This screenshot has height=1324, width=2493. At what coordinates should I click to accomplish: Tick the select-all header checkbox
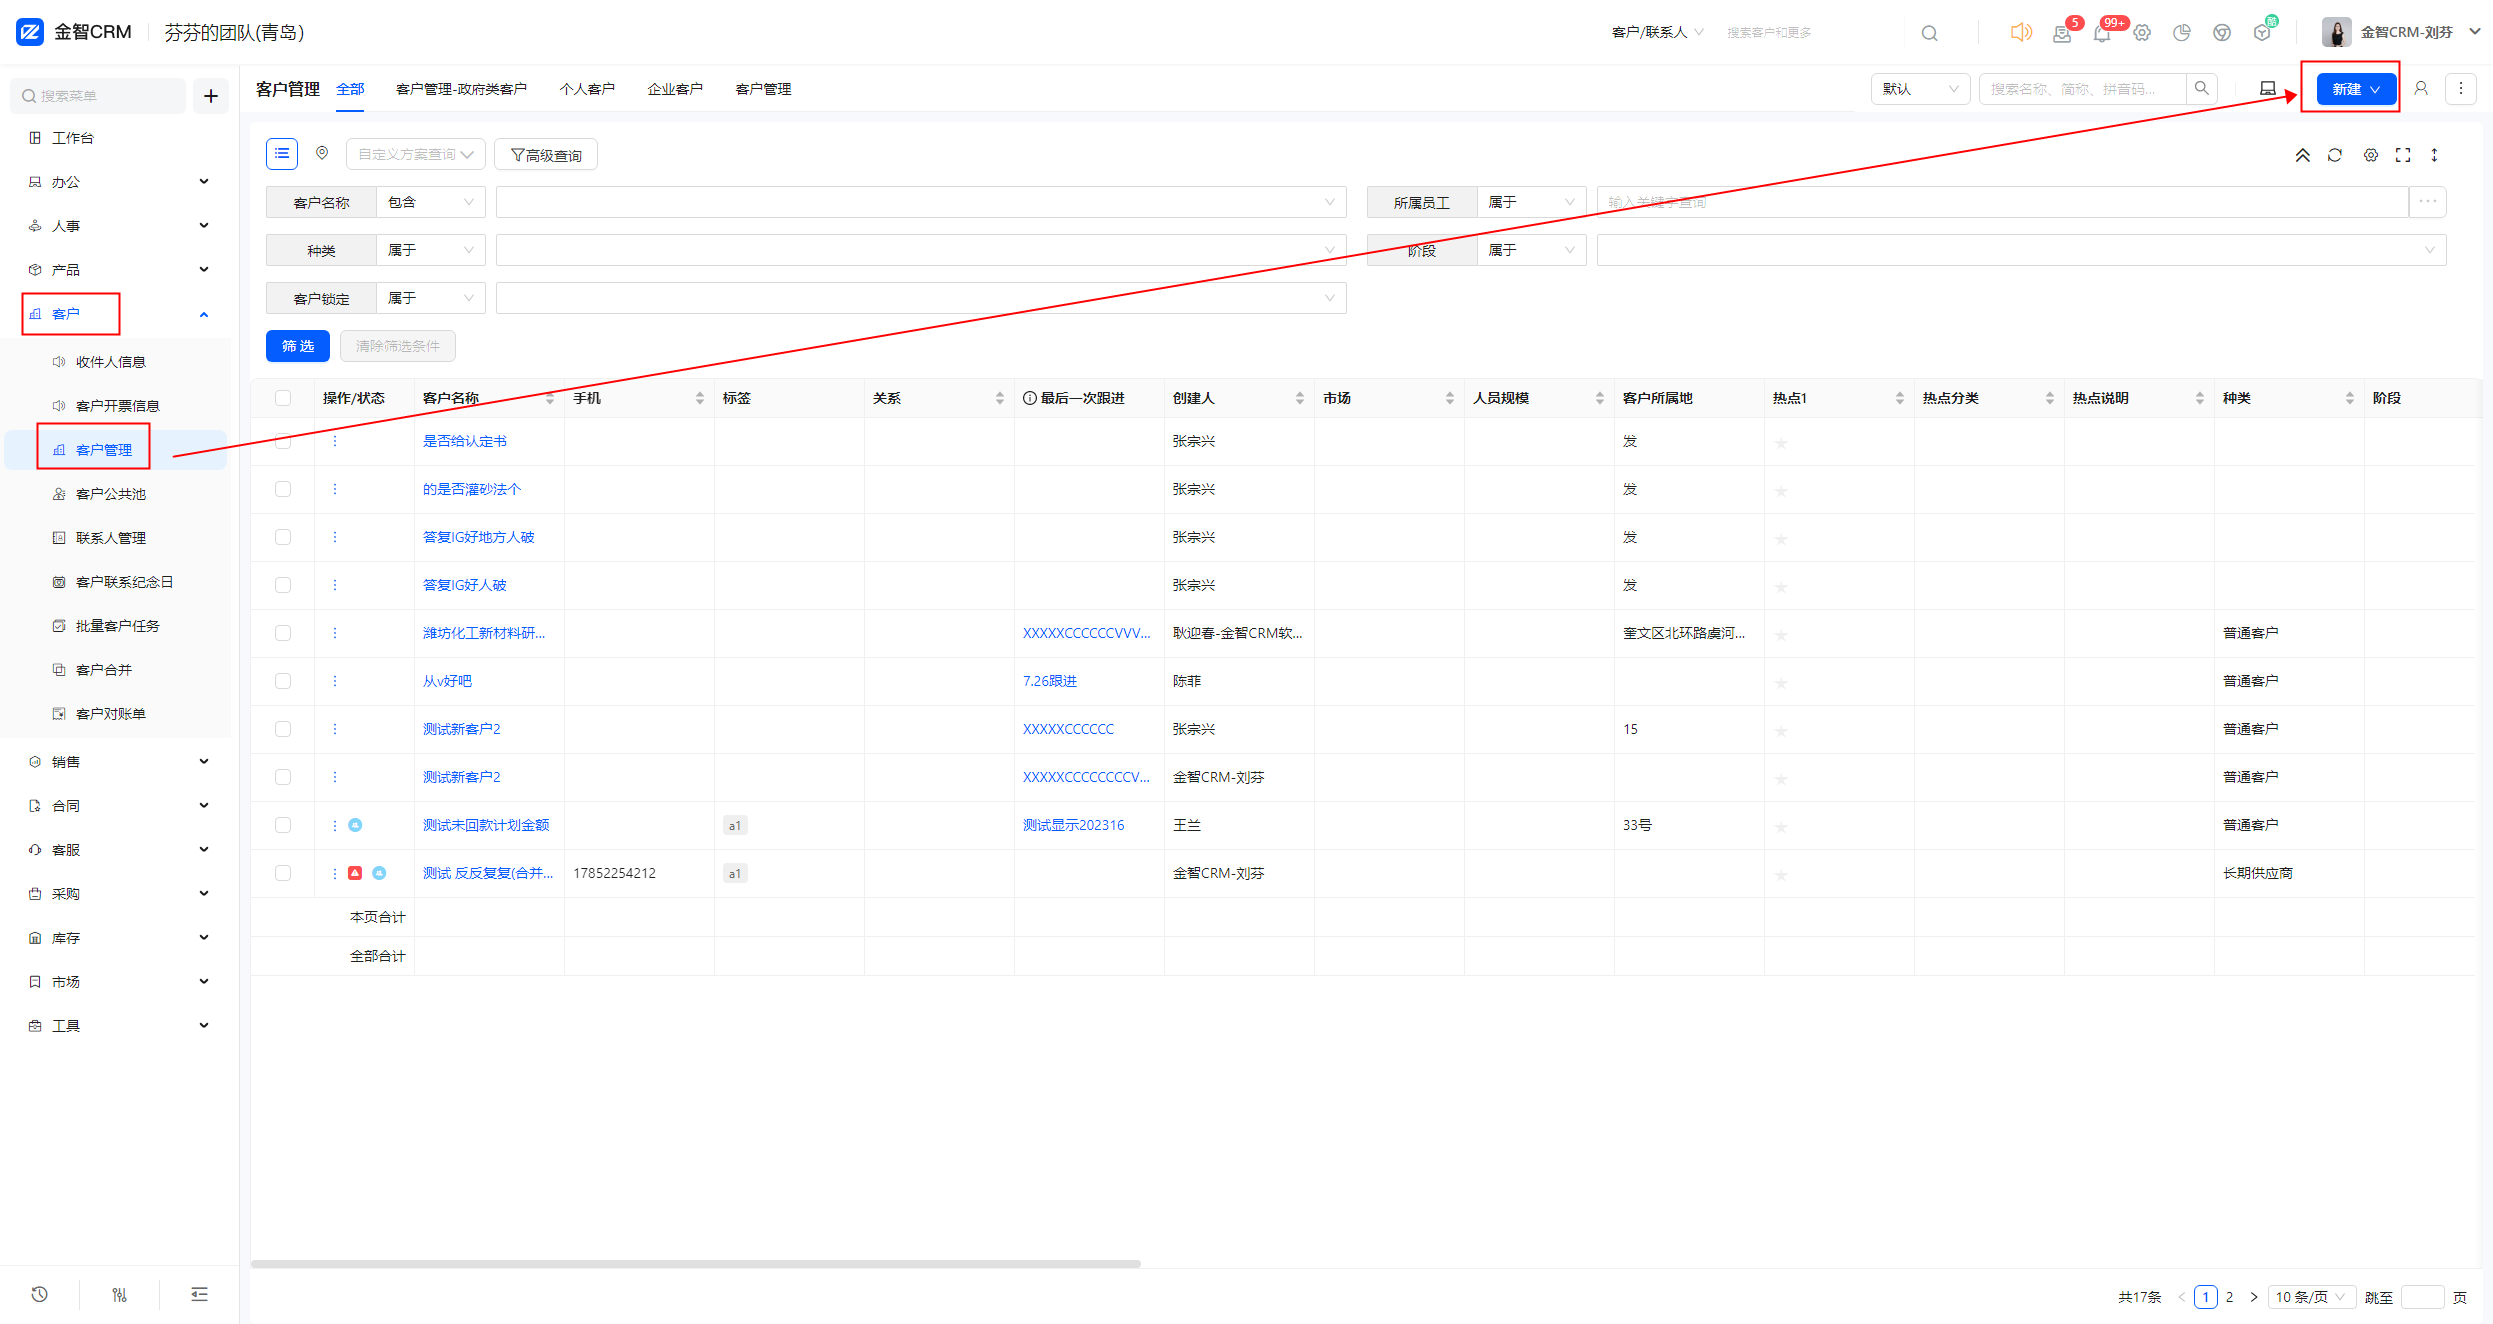tap(283, 398)
